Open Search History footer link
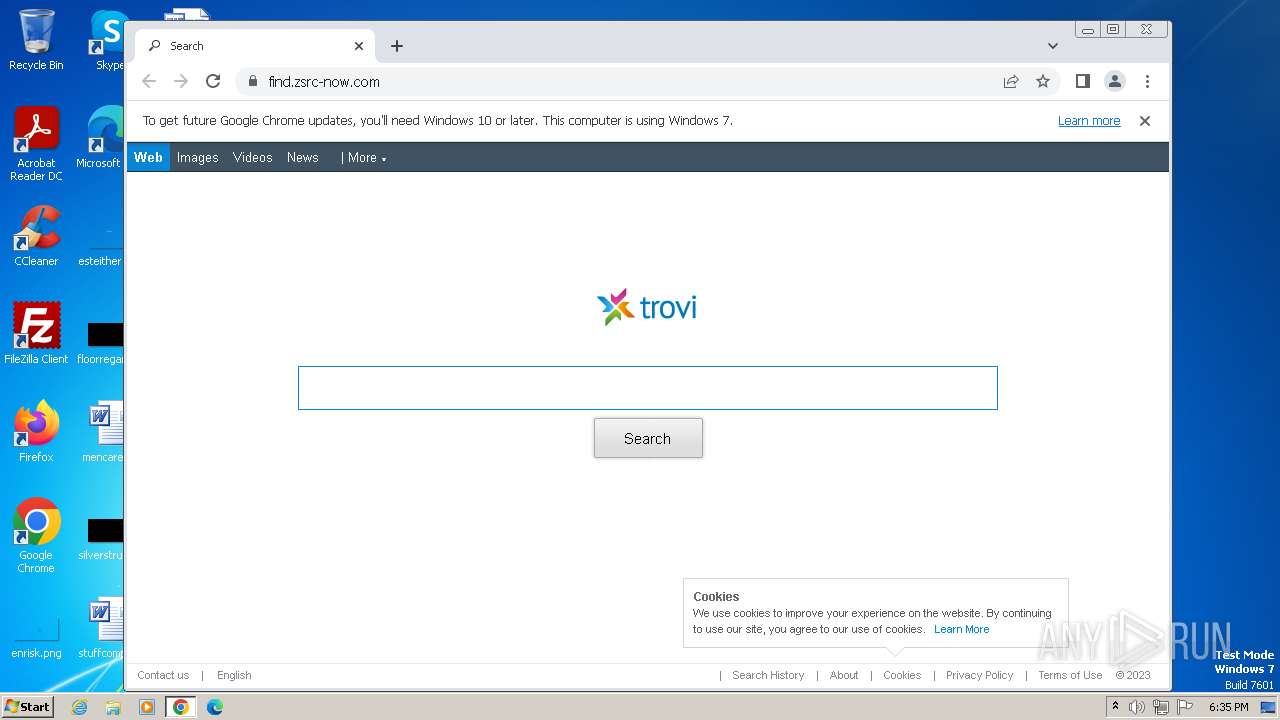This screenshot has height=720, width=1280. coord(768,675)
